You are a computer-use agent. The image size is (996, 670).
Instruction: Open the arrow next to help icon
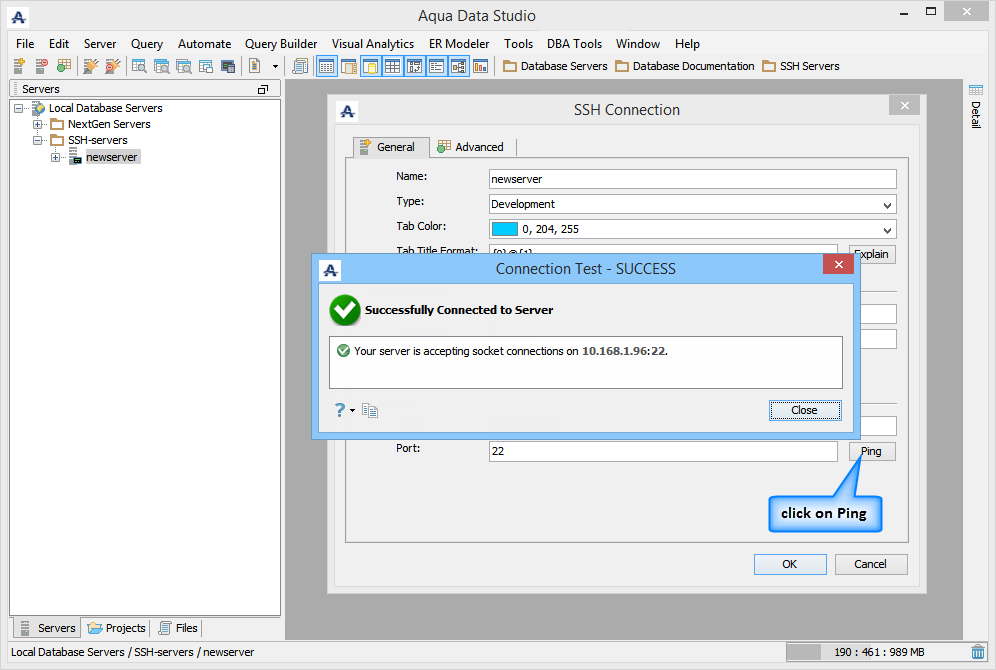[353, 411]
